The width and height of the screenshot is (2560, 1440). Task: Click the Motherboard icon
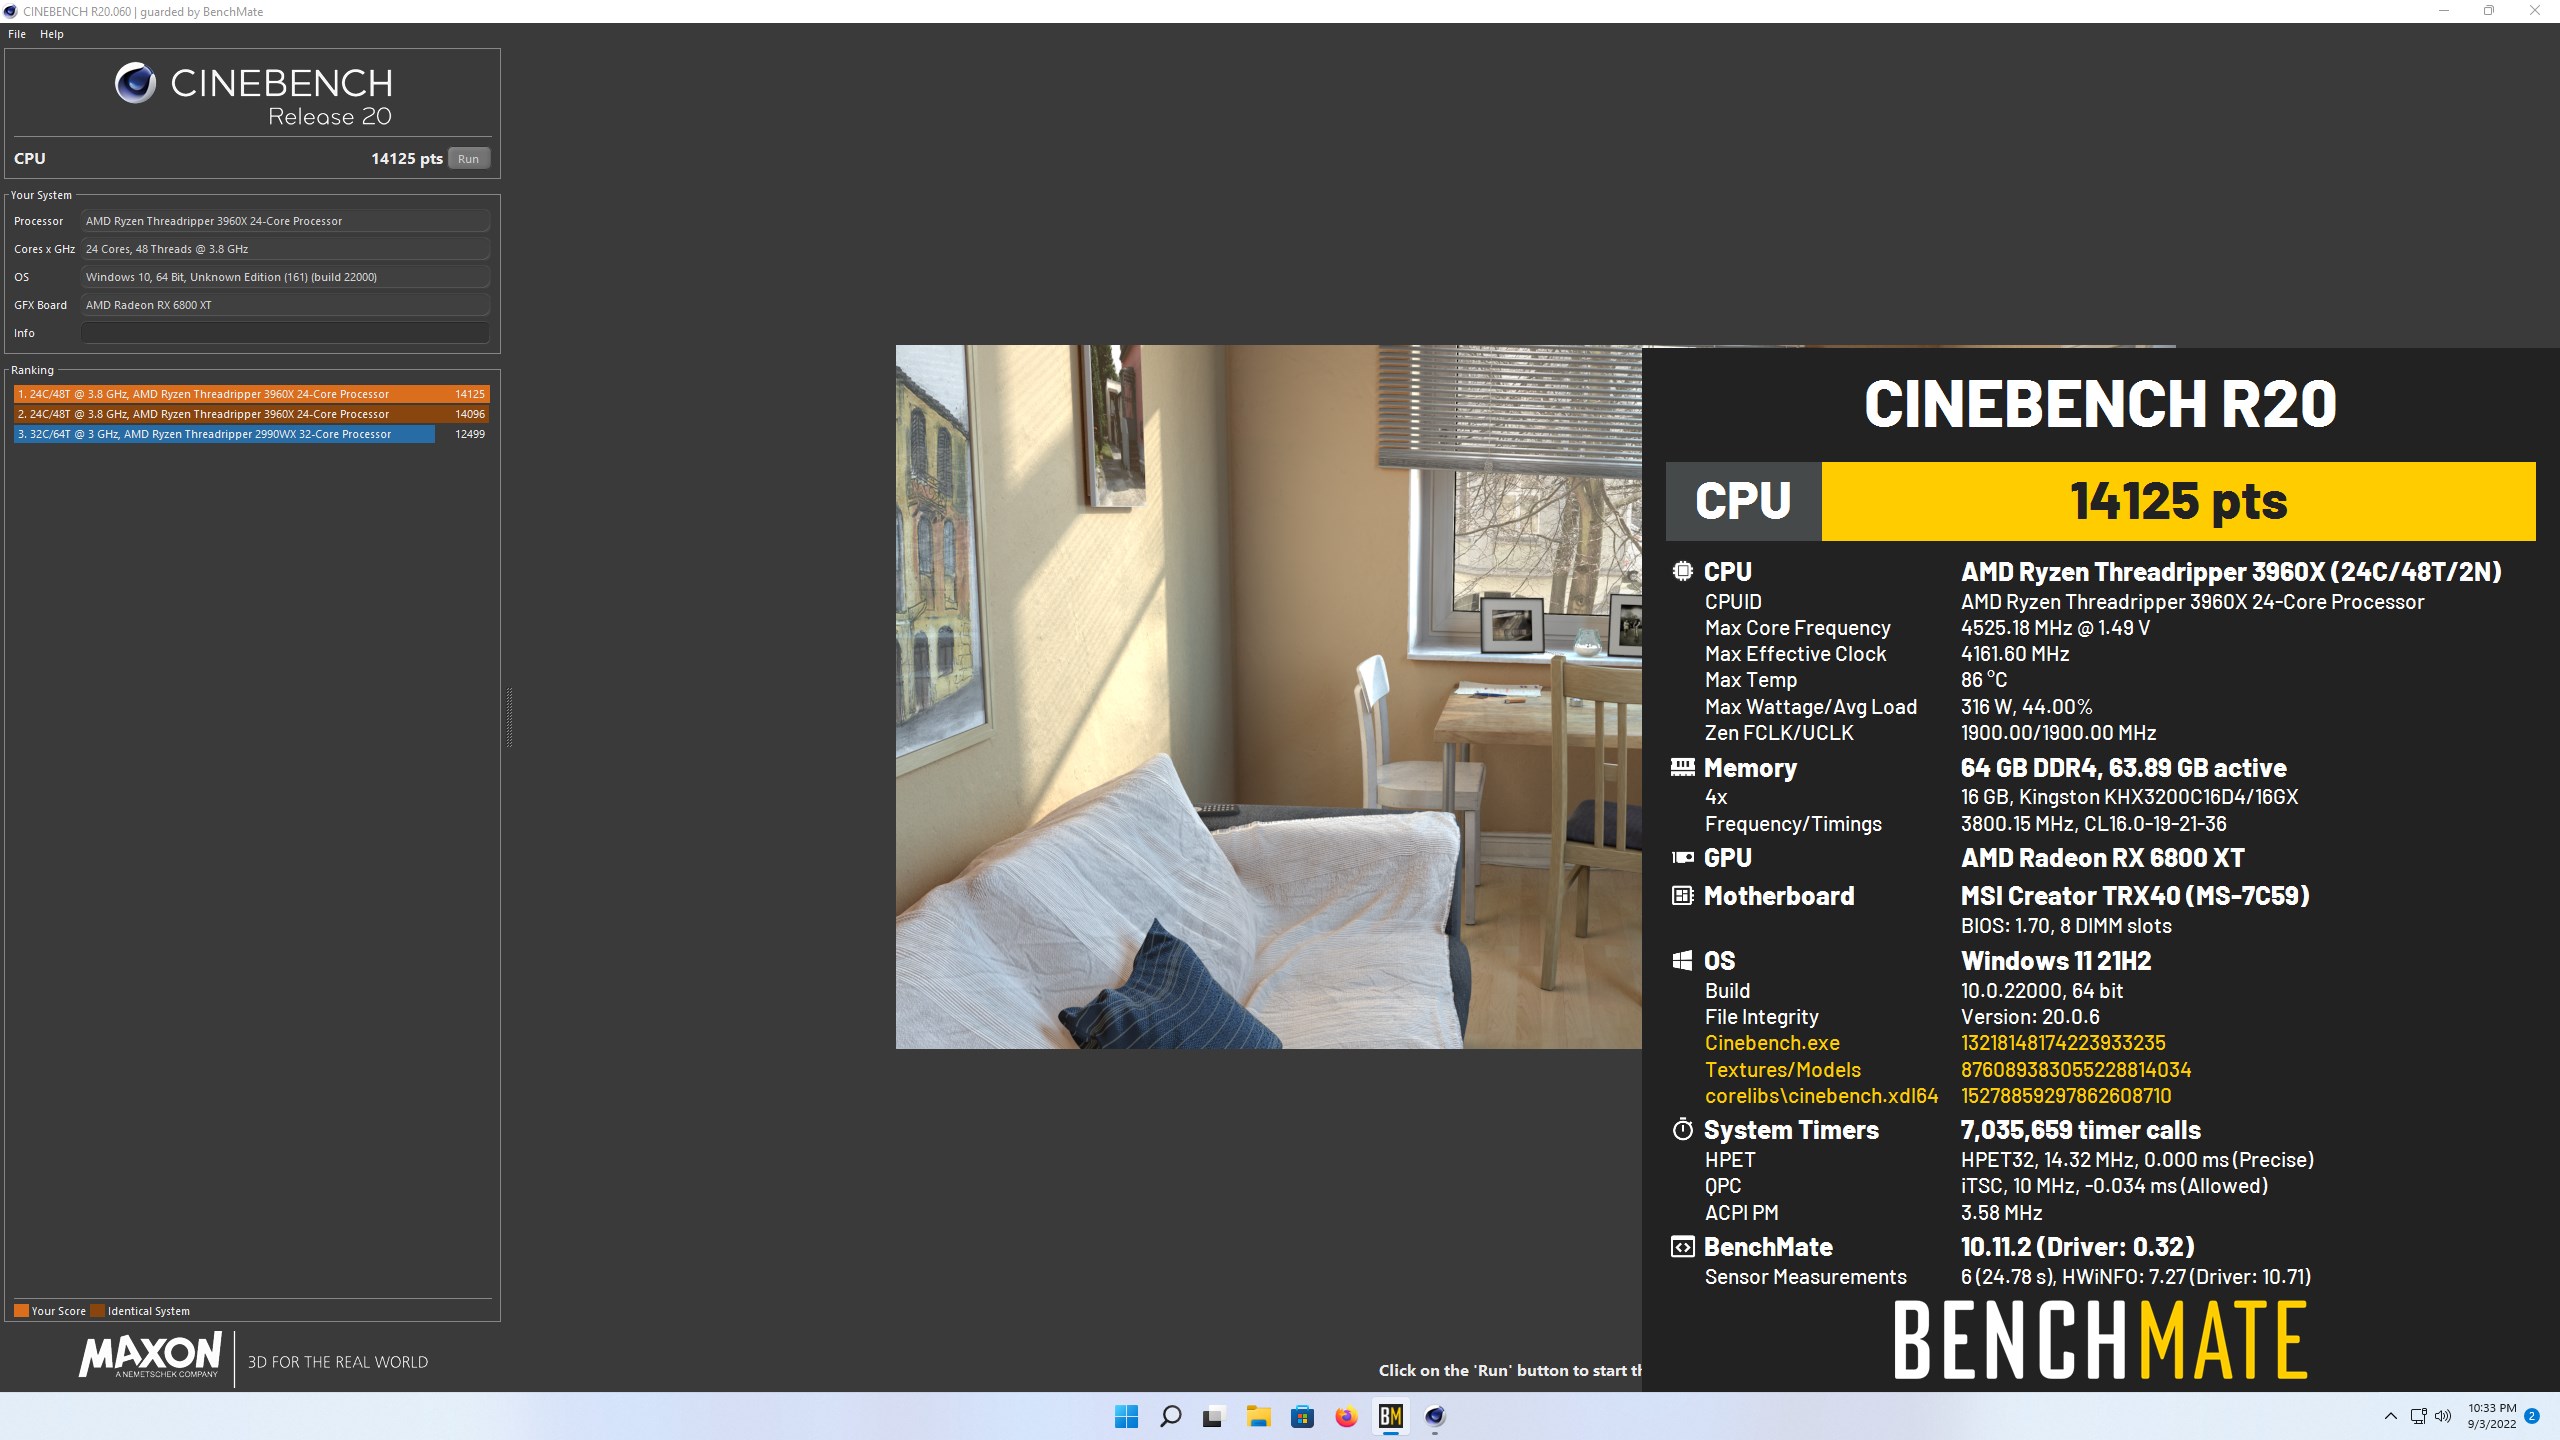point(1682,895)
